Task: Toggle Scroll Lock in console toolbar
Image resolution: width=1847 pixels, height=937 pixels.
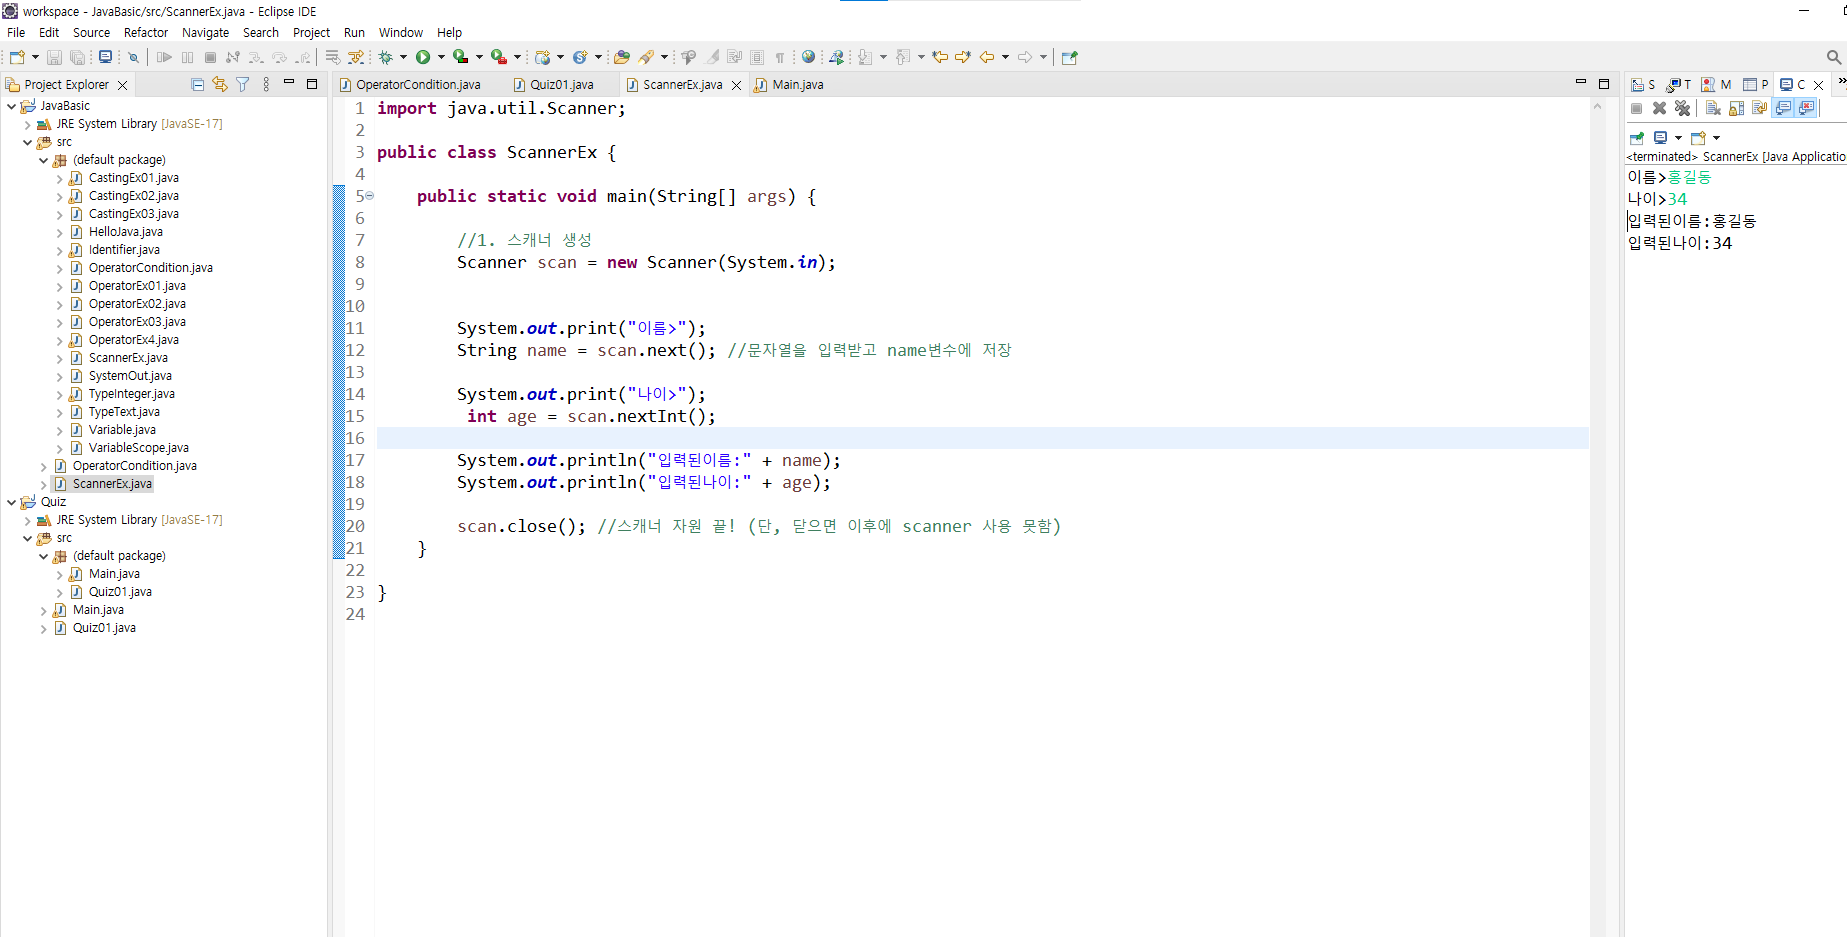Action: 1736,108
